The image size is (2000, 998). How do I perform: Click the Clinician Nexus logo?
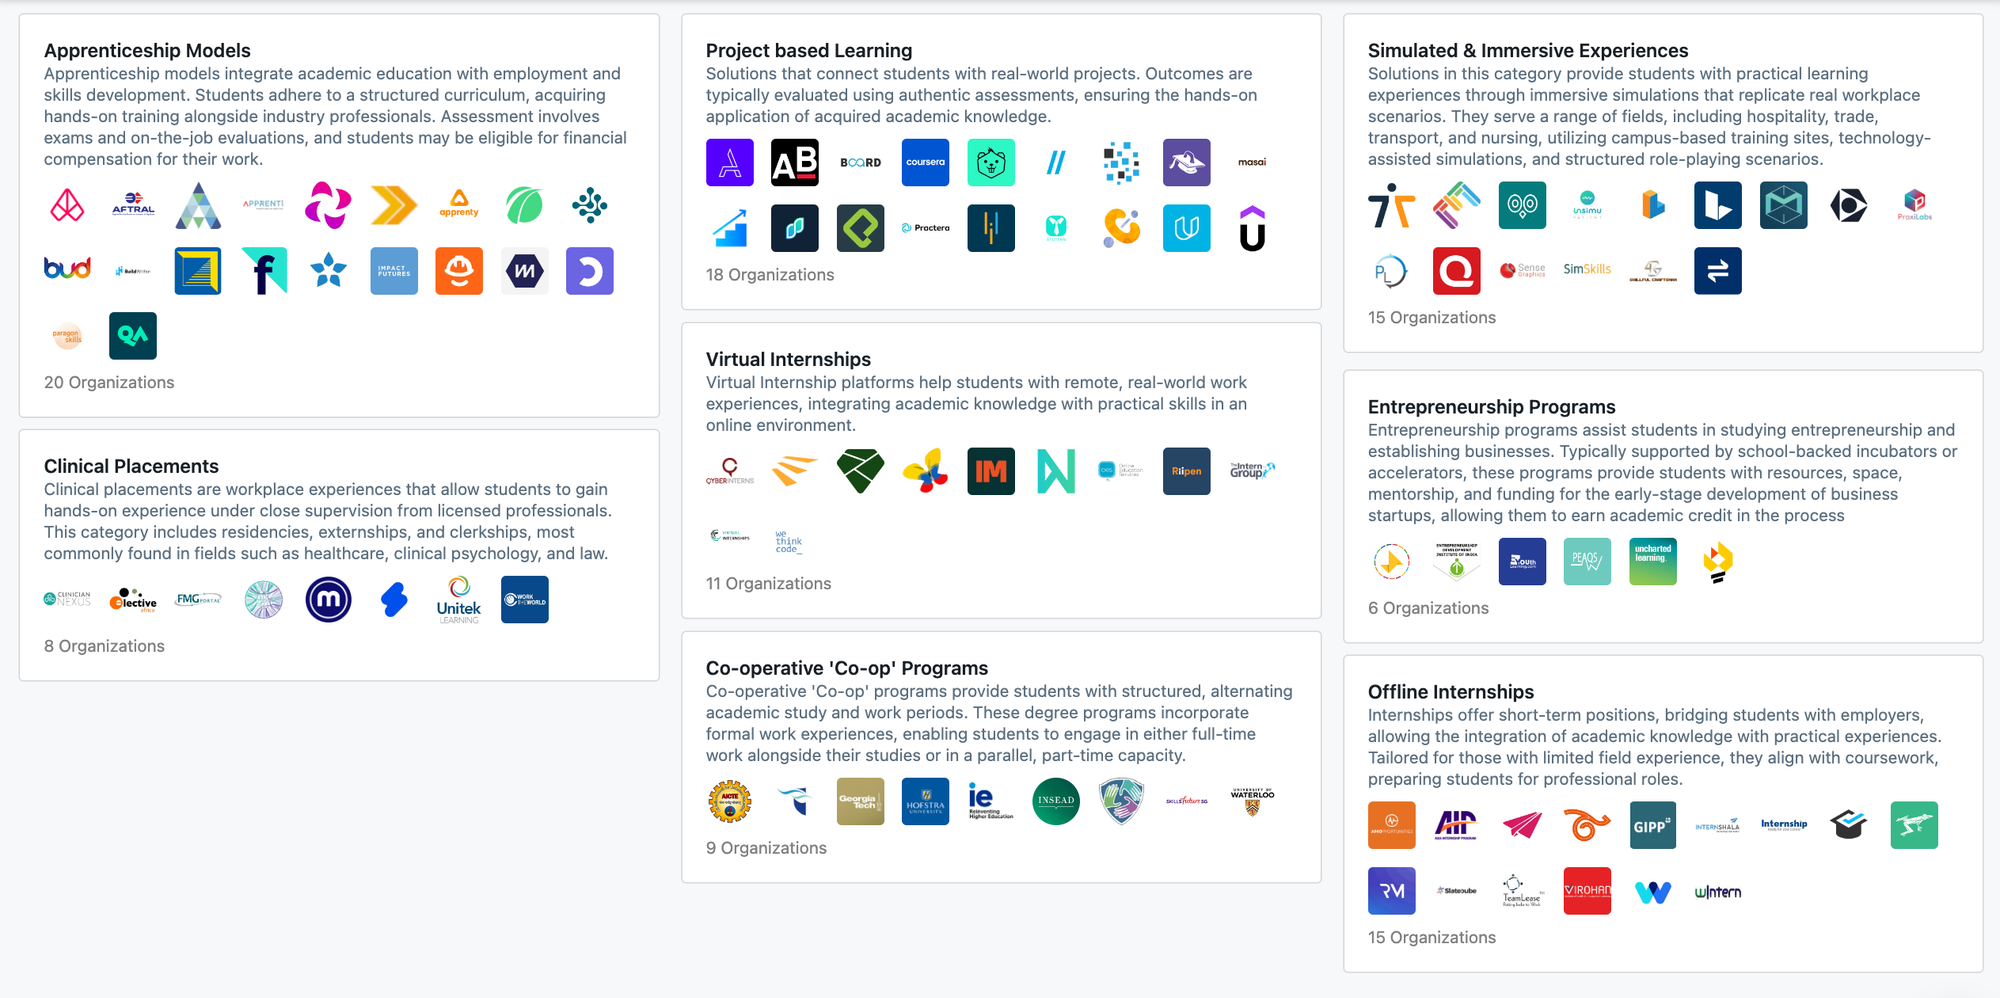pyautogui.click(x=68, y=600)
